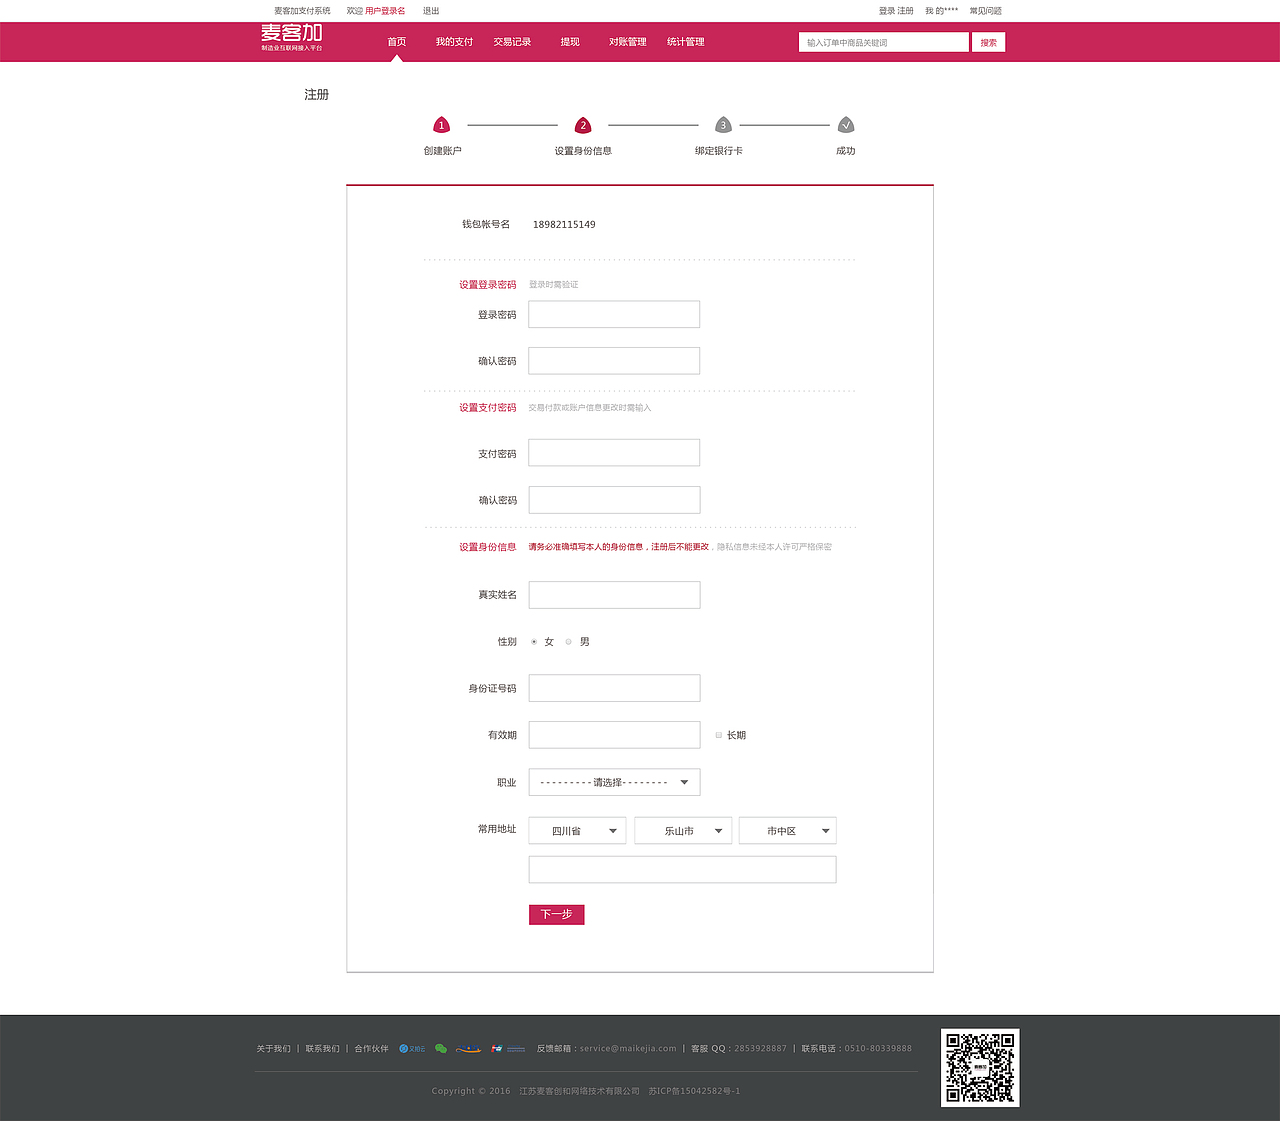Open the 常见问题 link

(x=985, y=11)
